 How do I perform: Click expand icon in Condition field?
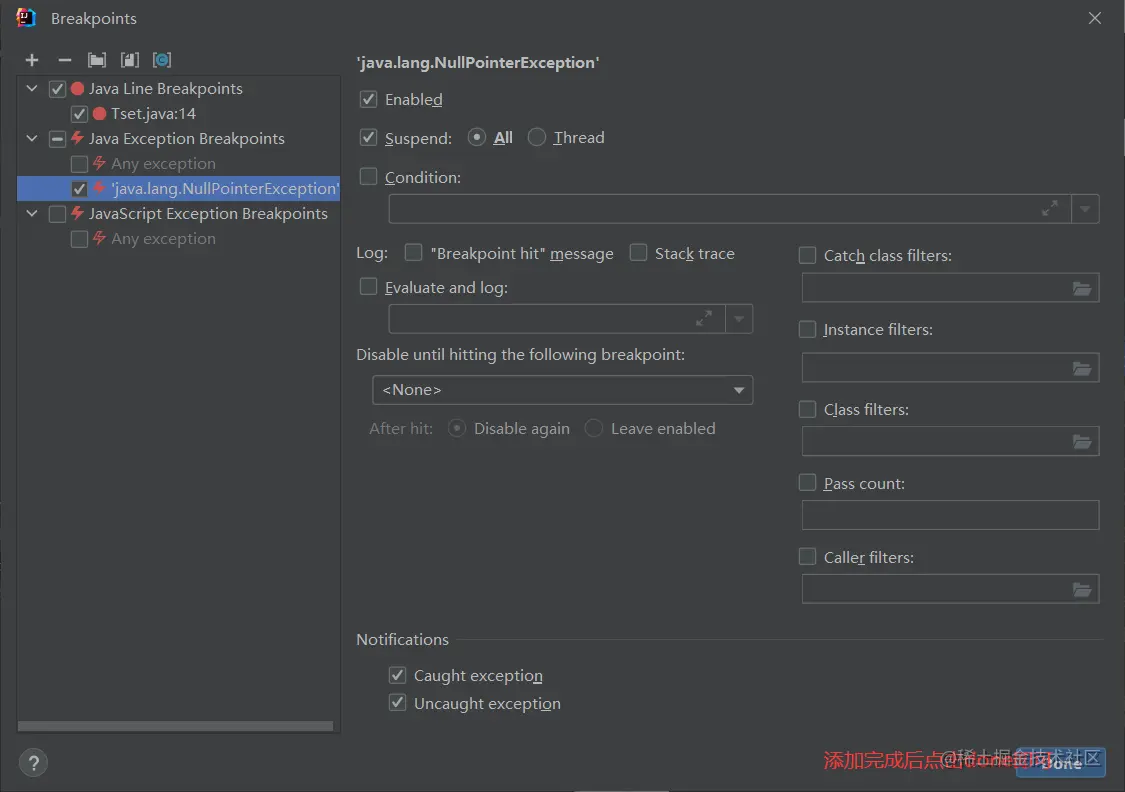[x=1050, y=209]
